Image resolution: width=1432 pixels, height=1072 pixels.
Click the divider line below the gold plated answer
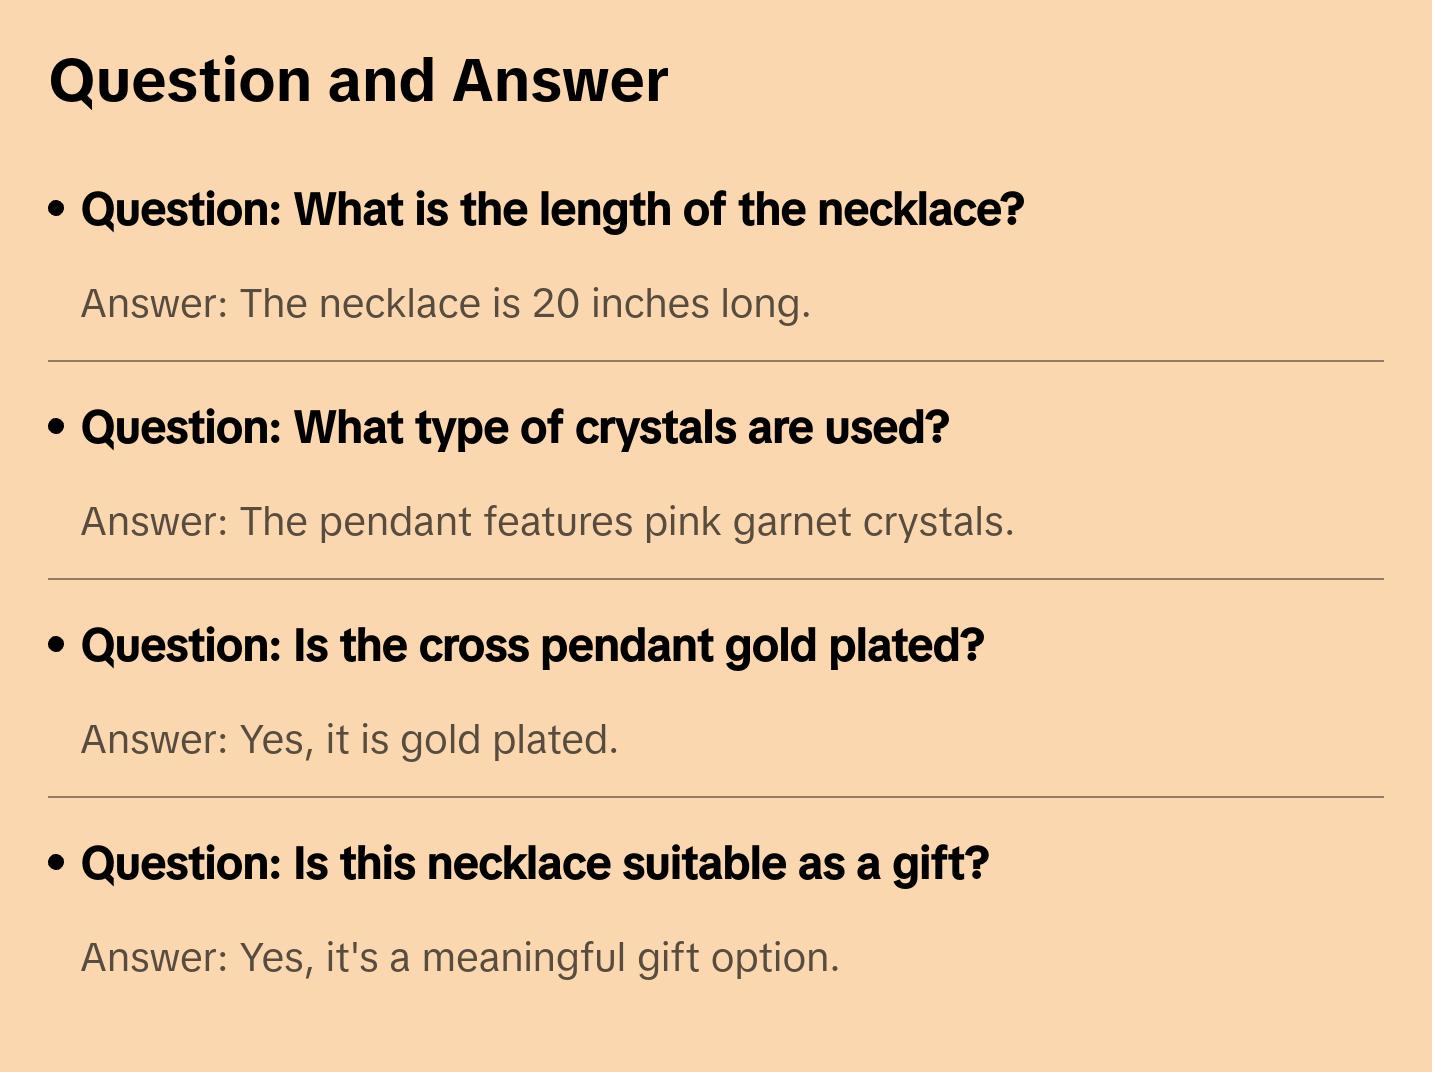(716, 797)
